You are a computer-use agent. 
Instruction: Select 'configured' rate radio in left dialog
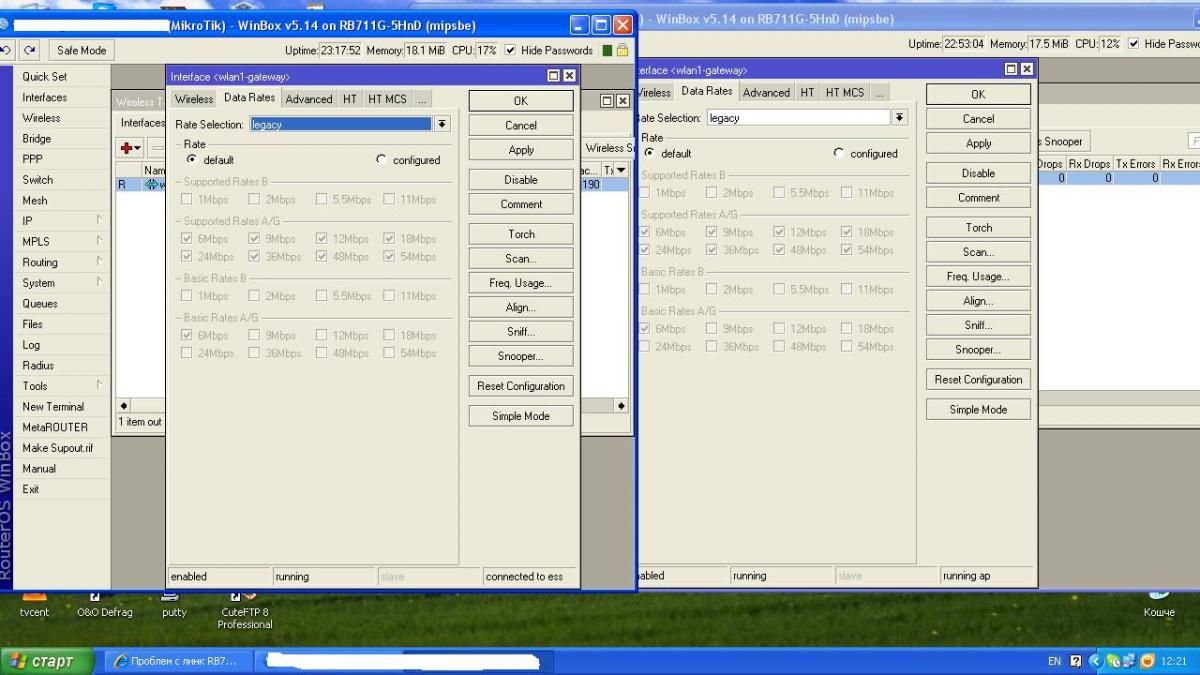pyautogui.click(x=382, y=160)
